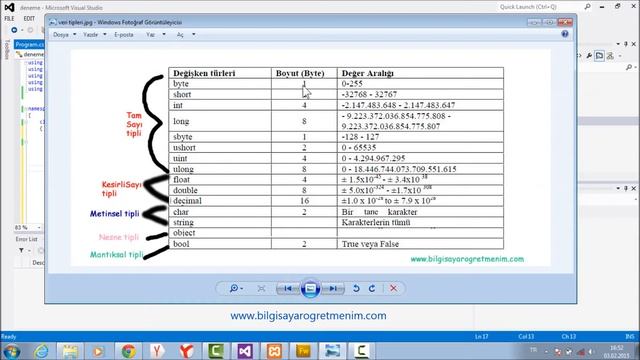Open XAMPP from the taskbar
Screen dimensions: 640x360
click(x=274, y=351)
